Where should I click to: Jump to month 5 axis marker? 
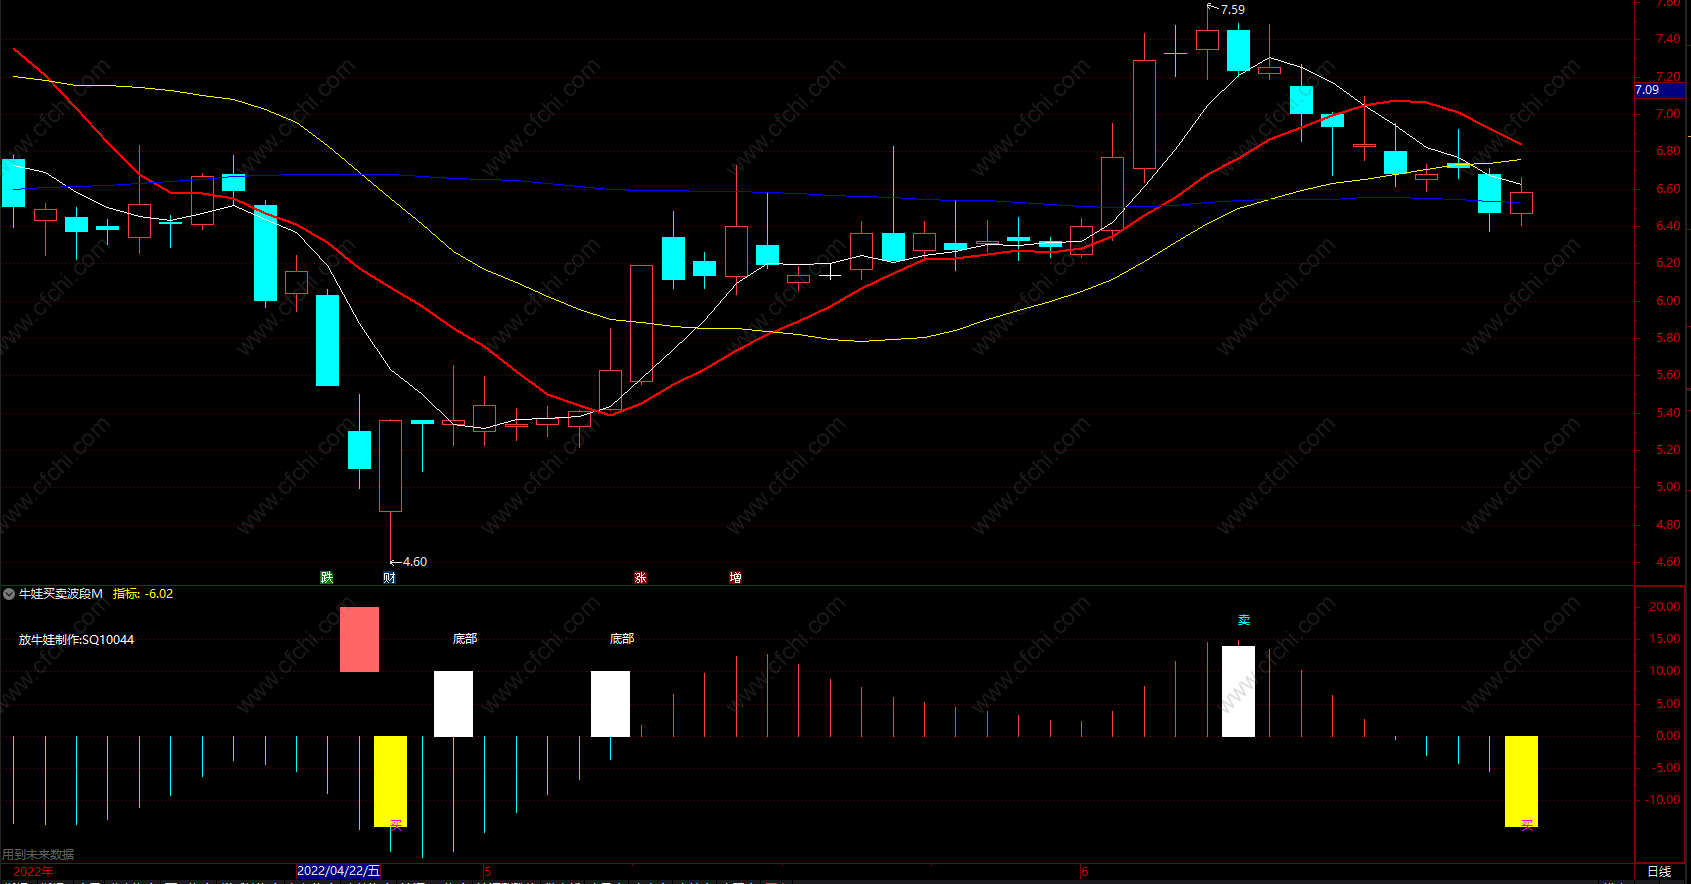(x=488, y=872)
